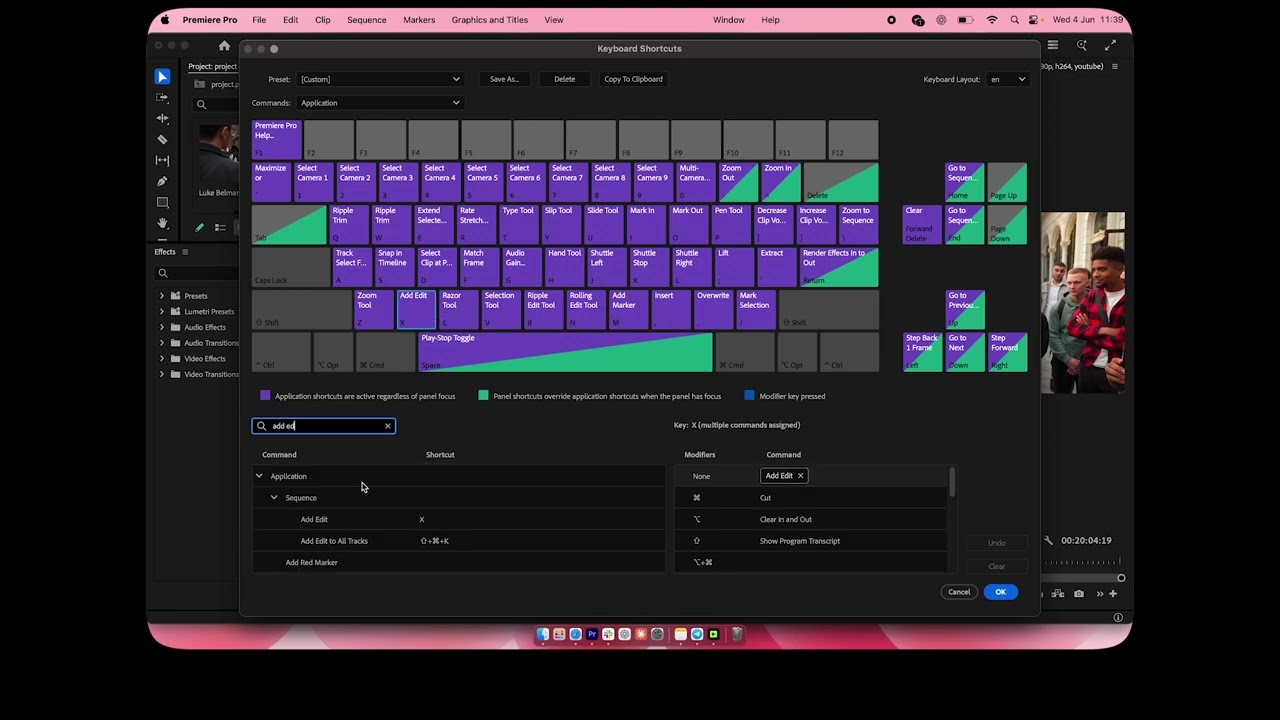1280x720 pixels.
Task: Expand Lumetri Presets folder in Effects
Action: point(162,312)
